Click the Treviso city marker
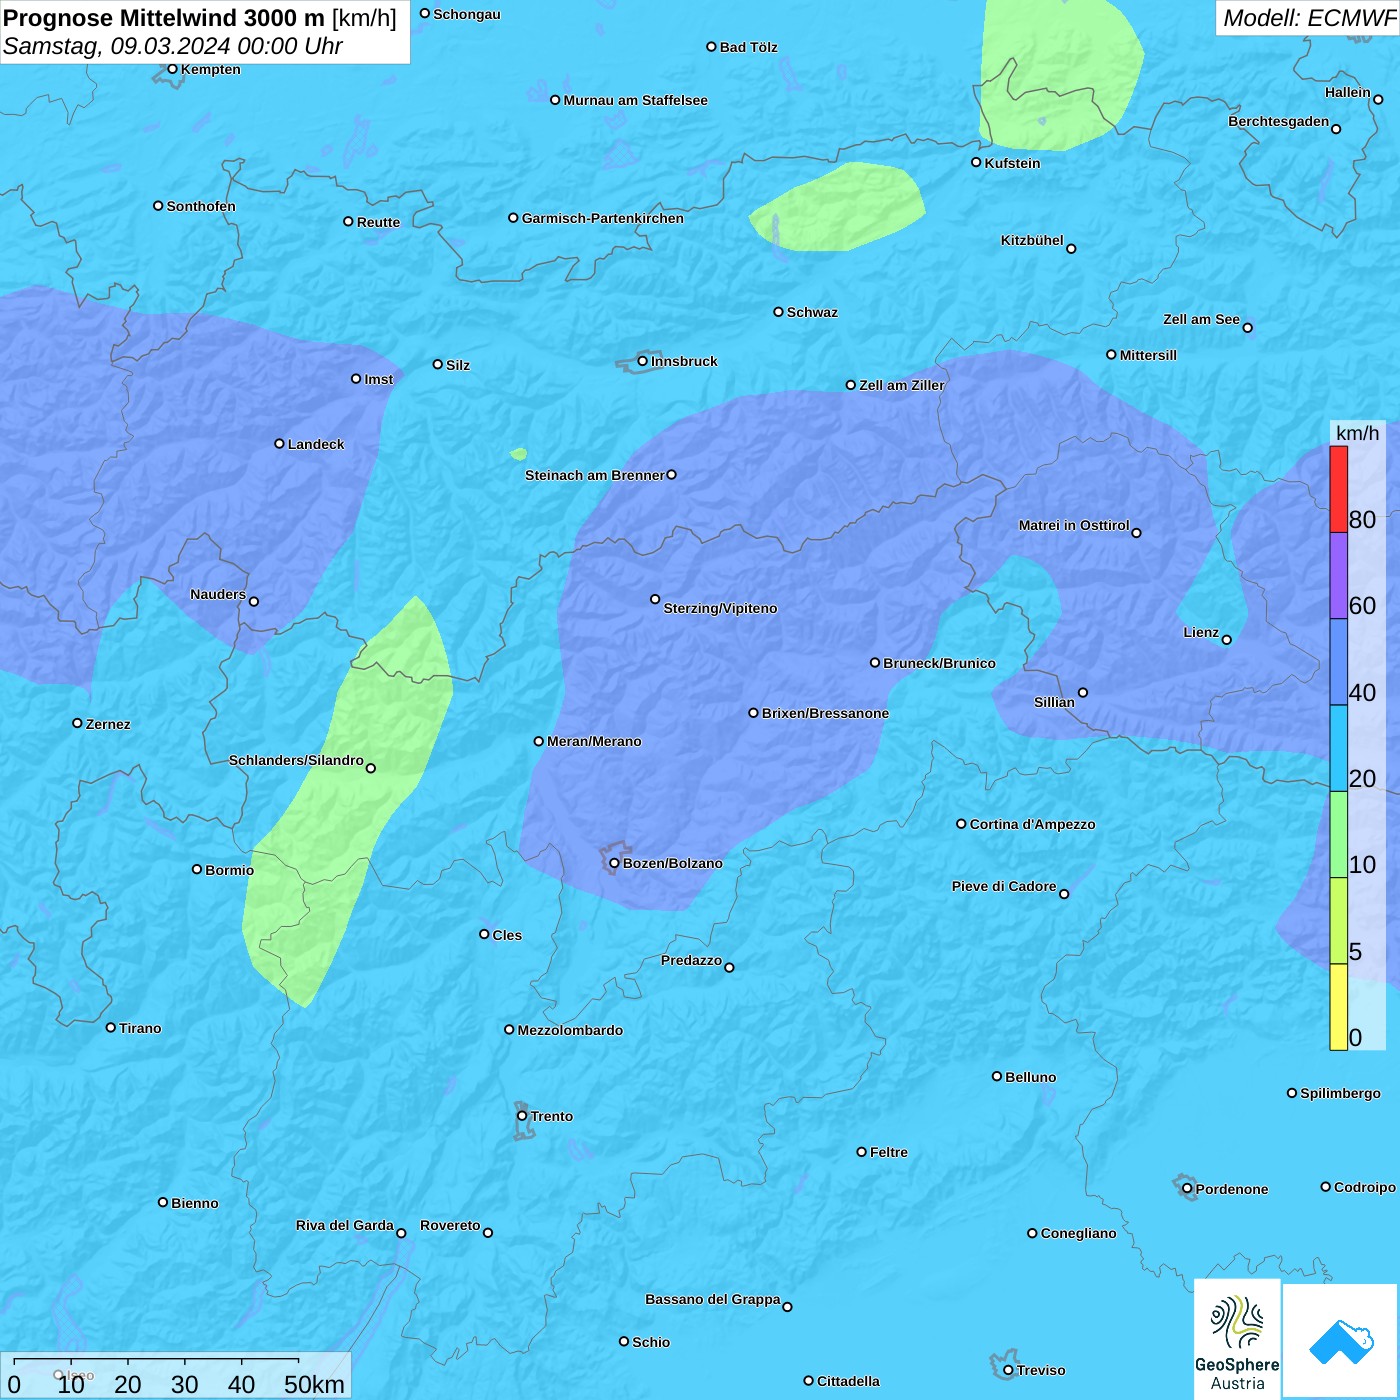Image resolution: width=1400 pixels, height=1400 pixels. [1008, 1370]
